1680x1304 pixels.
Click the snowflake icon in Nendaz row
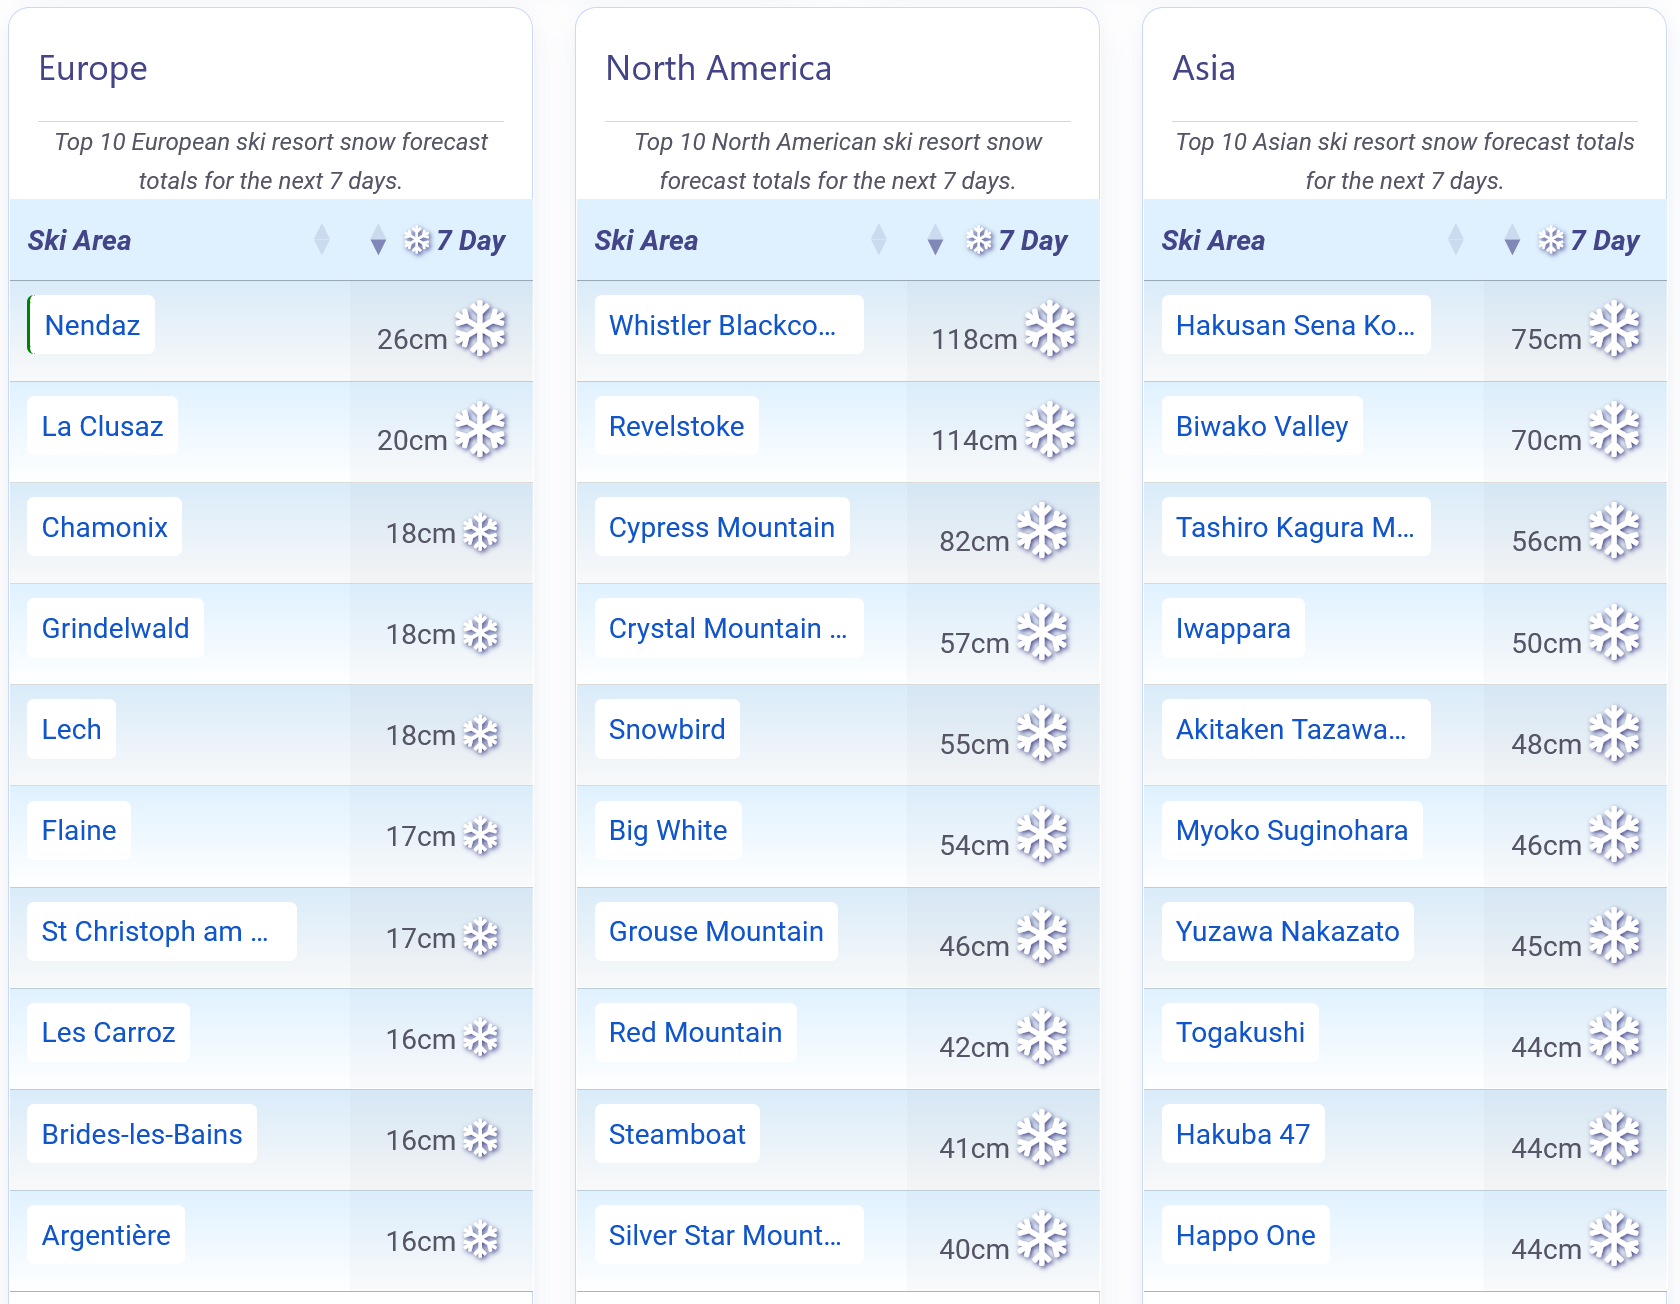481,329
